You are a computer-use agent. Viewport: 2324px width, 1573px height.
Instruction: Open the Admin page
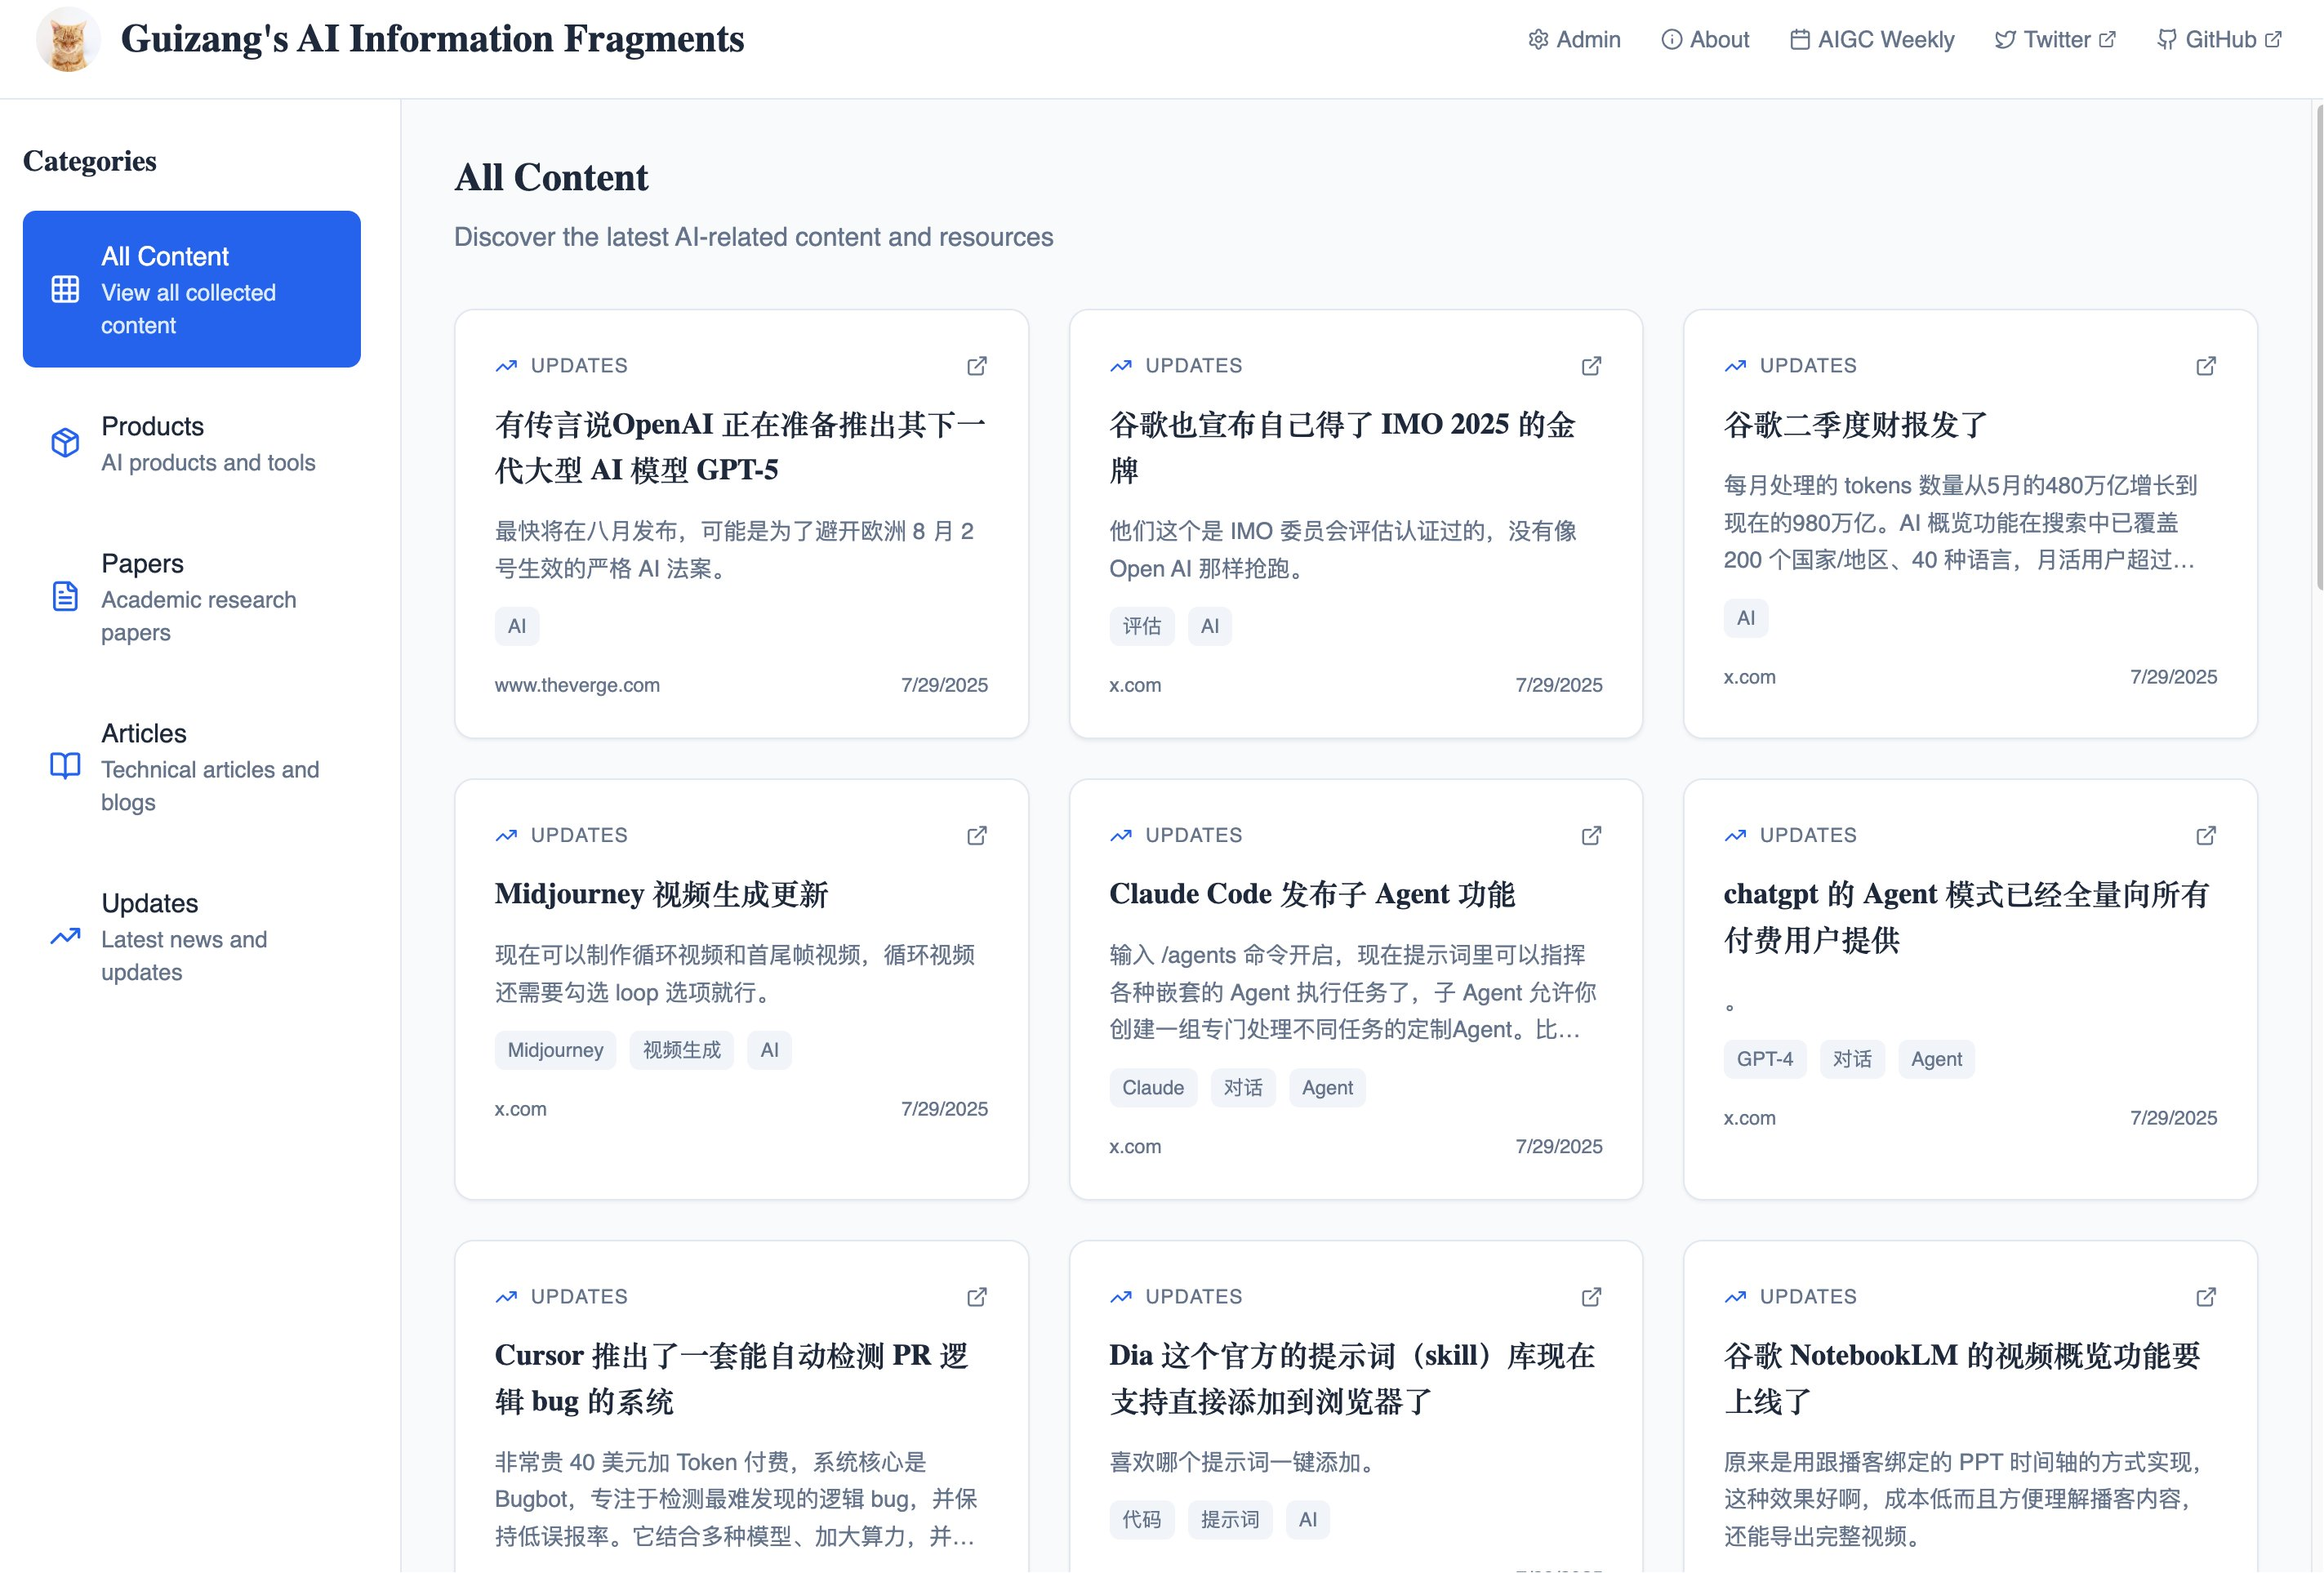pos(1574,40)
